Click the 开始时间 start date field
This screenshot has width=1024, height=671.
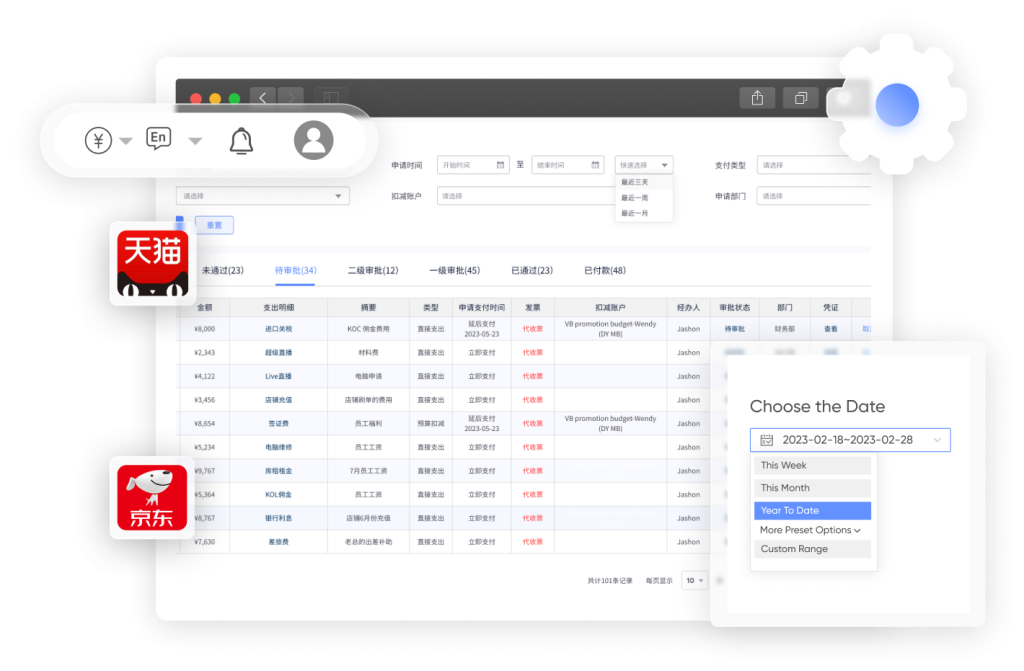[473, 165]
